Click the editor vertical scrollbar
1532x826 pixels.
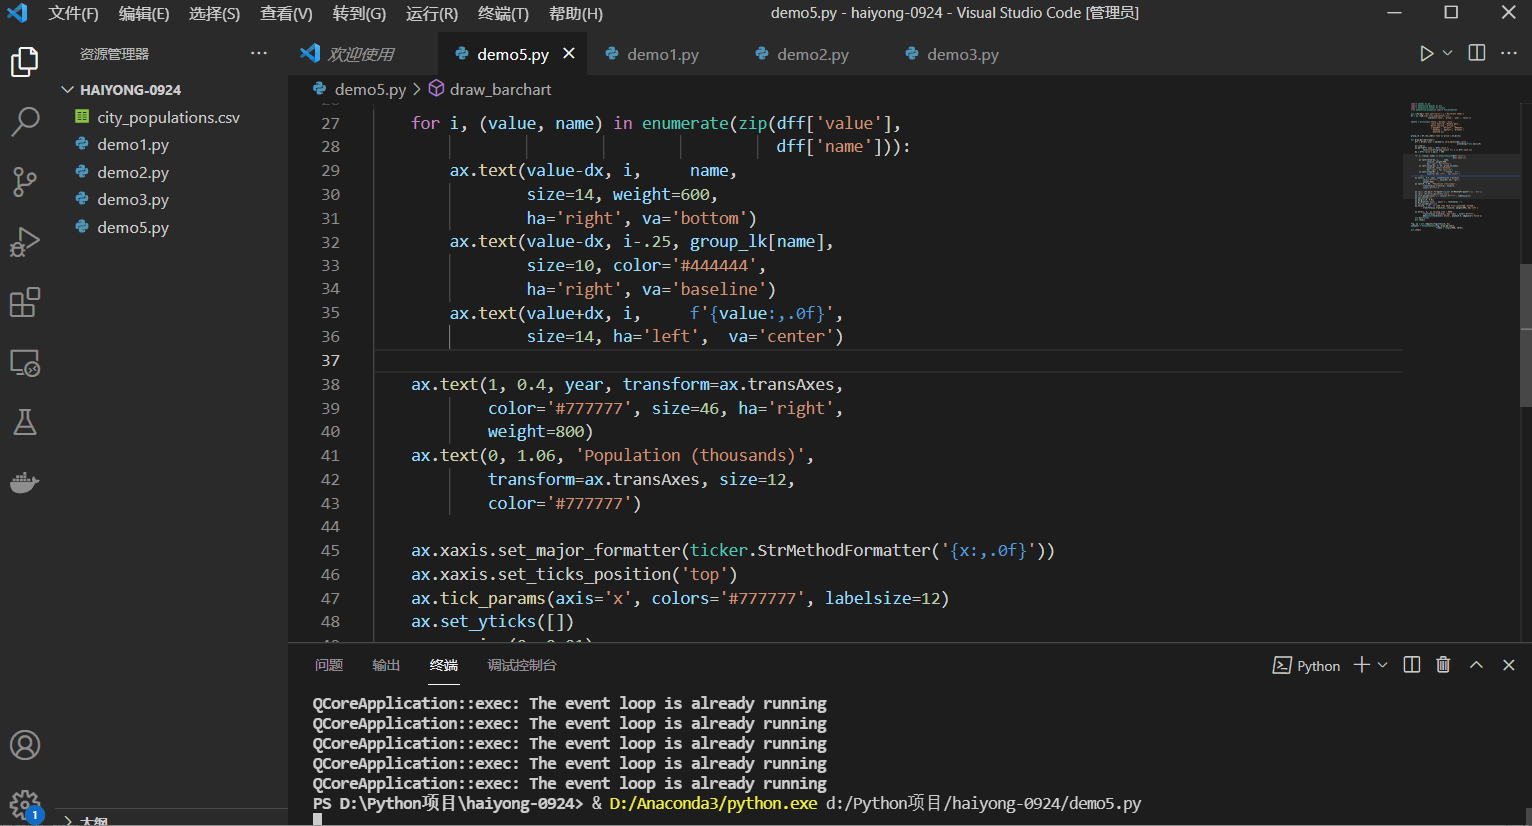tap(1525, 335)
